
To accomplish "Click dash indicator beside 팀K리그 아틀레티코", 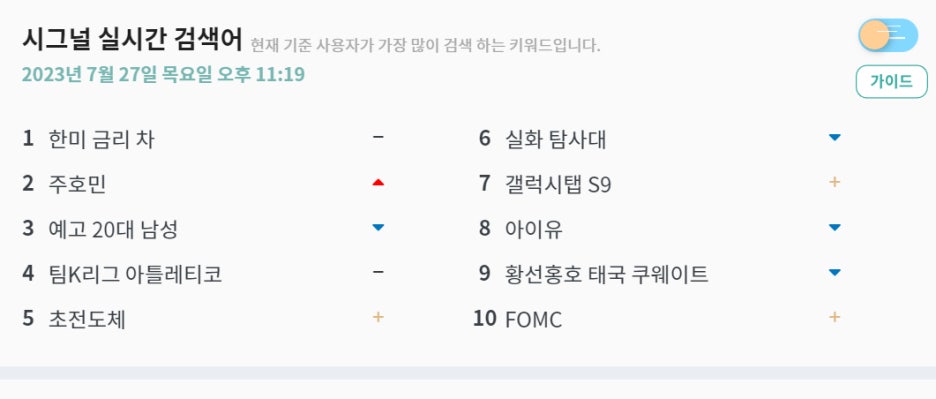I will (x=378, y=272).
